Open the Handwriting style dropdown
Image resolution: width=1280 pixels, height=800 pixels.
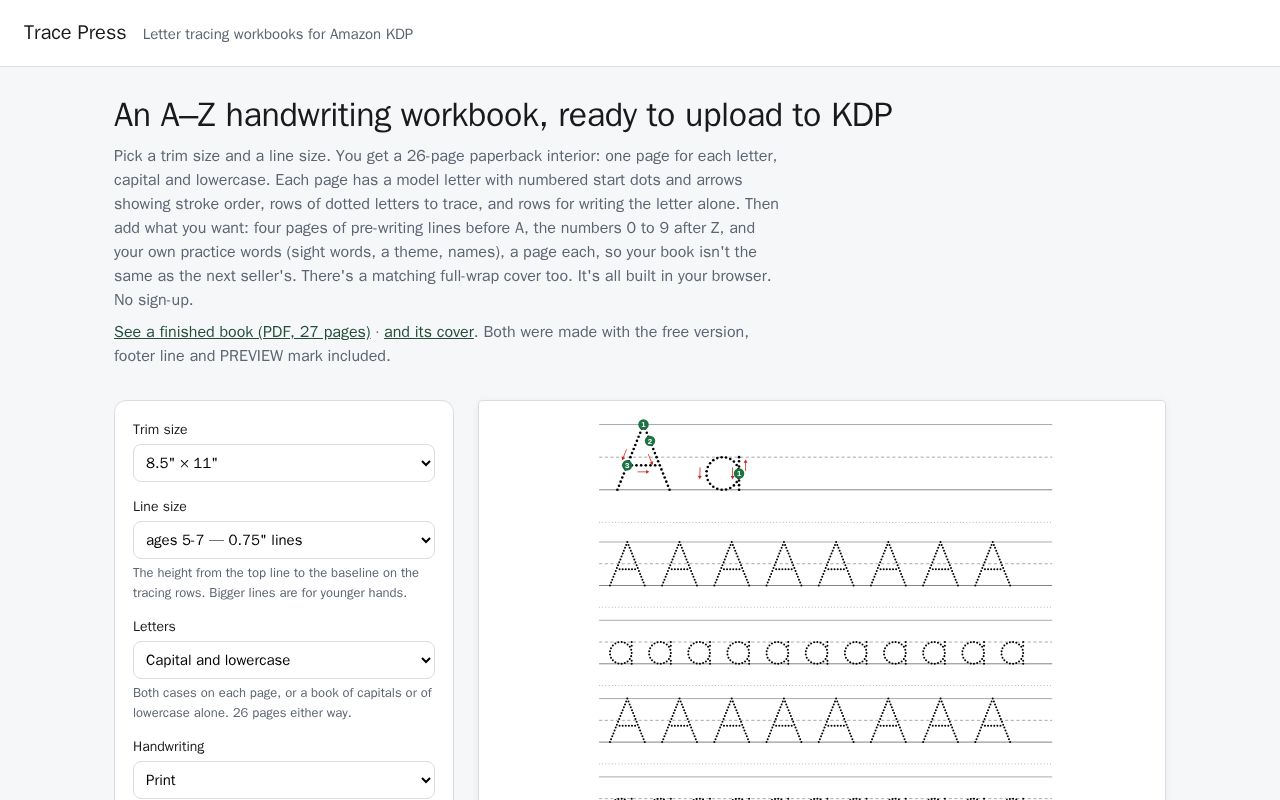click(x=284, y=780)
